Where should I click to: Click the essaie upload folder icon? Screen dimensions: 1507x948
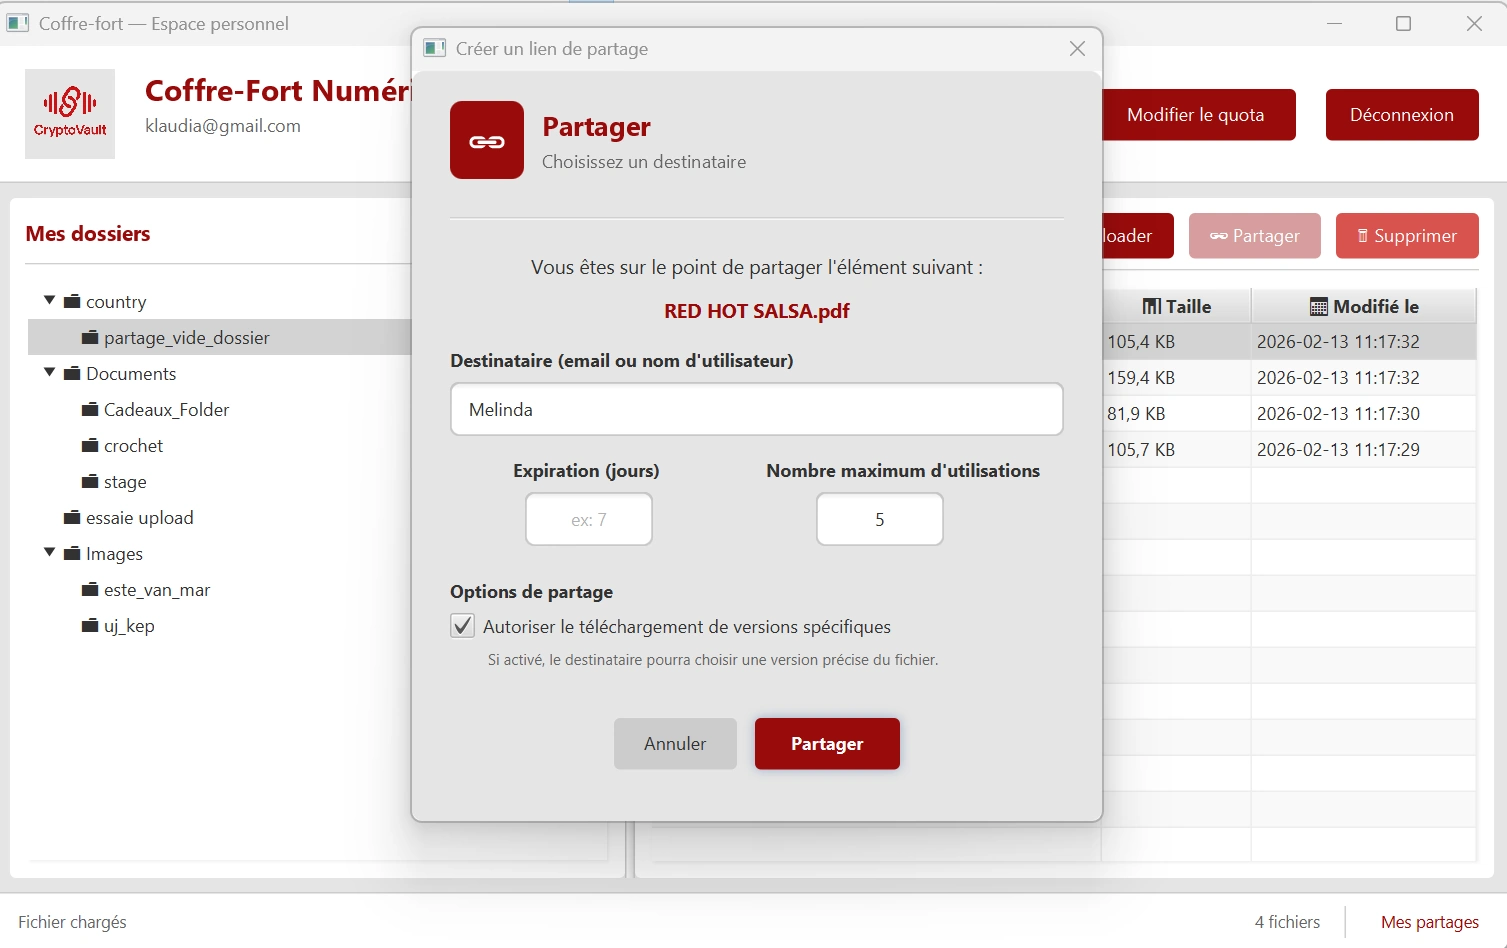point(72,518)
